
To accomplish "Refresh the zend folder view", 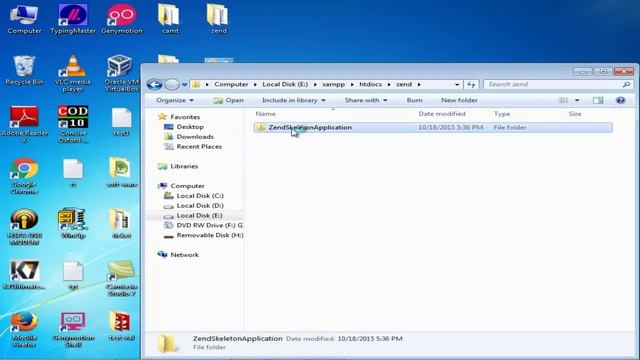I will pos(471,84).
